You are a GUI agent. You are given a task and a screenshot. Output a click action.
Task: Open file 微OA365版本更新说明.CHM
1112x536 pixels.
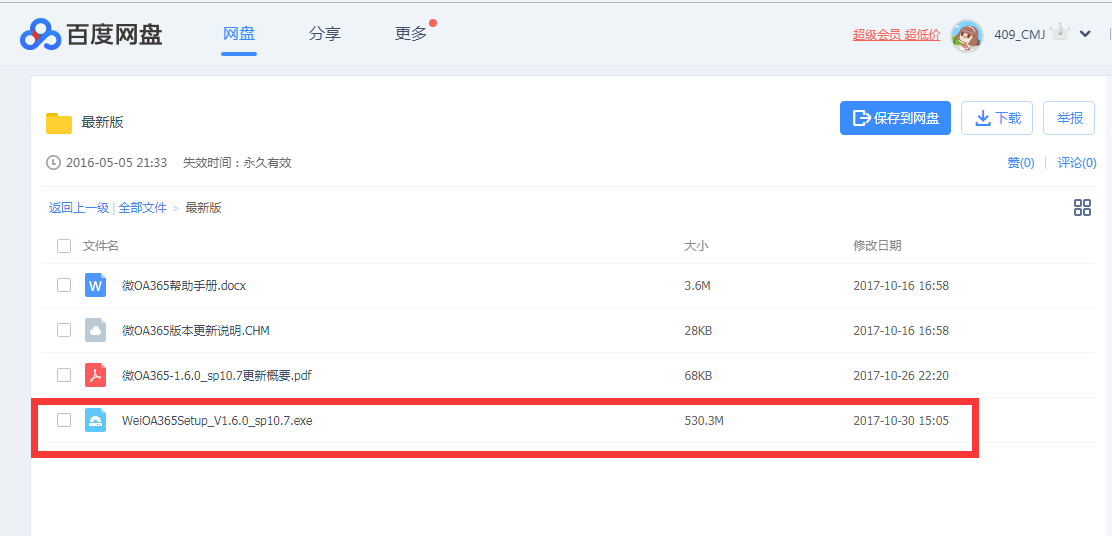click(196, 330)
